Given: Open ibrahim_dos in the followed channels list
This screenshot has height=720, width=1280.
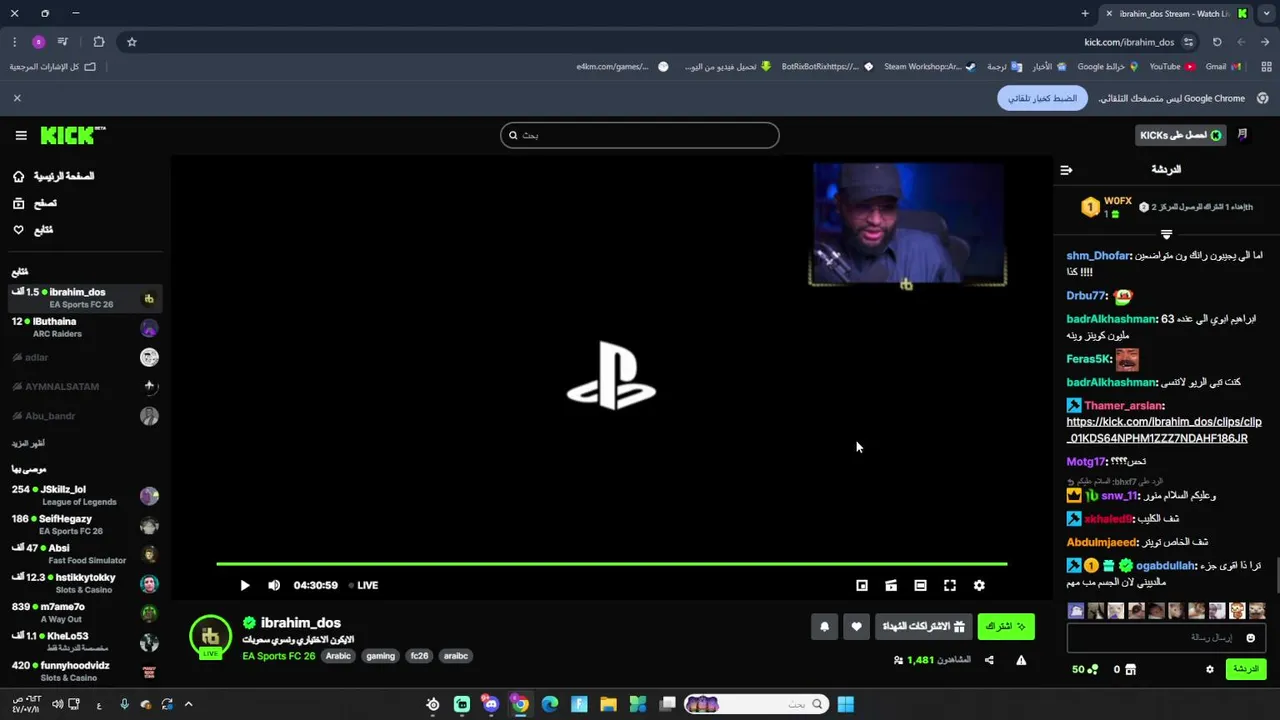Looking at the screenshot, I should click(85, 298).
